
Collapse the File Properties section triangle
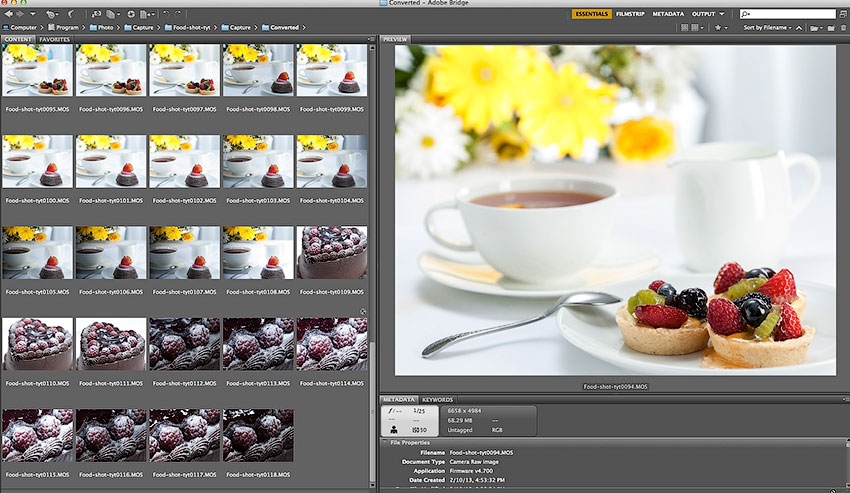[385, 443]
